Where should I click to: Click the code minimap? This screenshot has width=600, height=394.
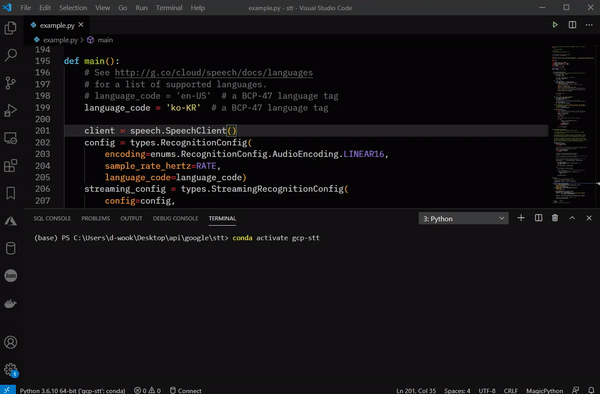click(x=572, y=125)
